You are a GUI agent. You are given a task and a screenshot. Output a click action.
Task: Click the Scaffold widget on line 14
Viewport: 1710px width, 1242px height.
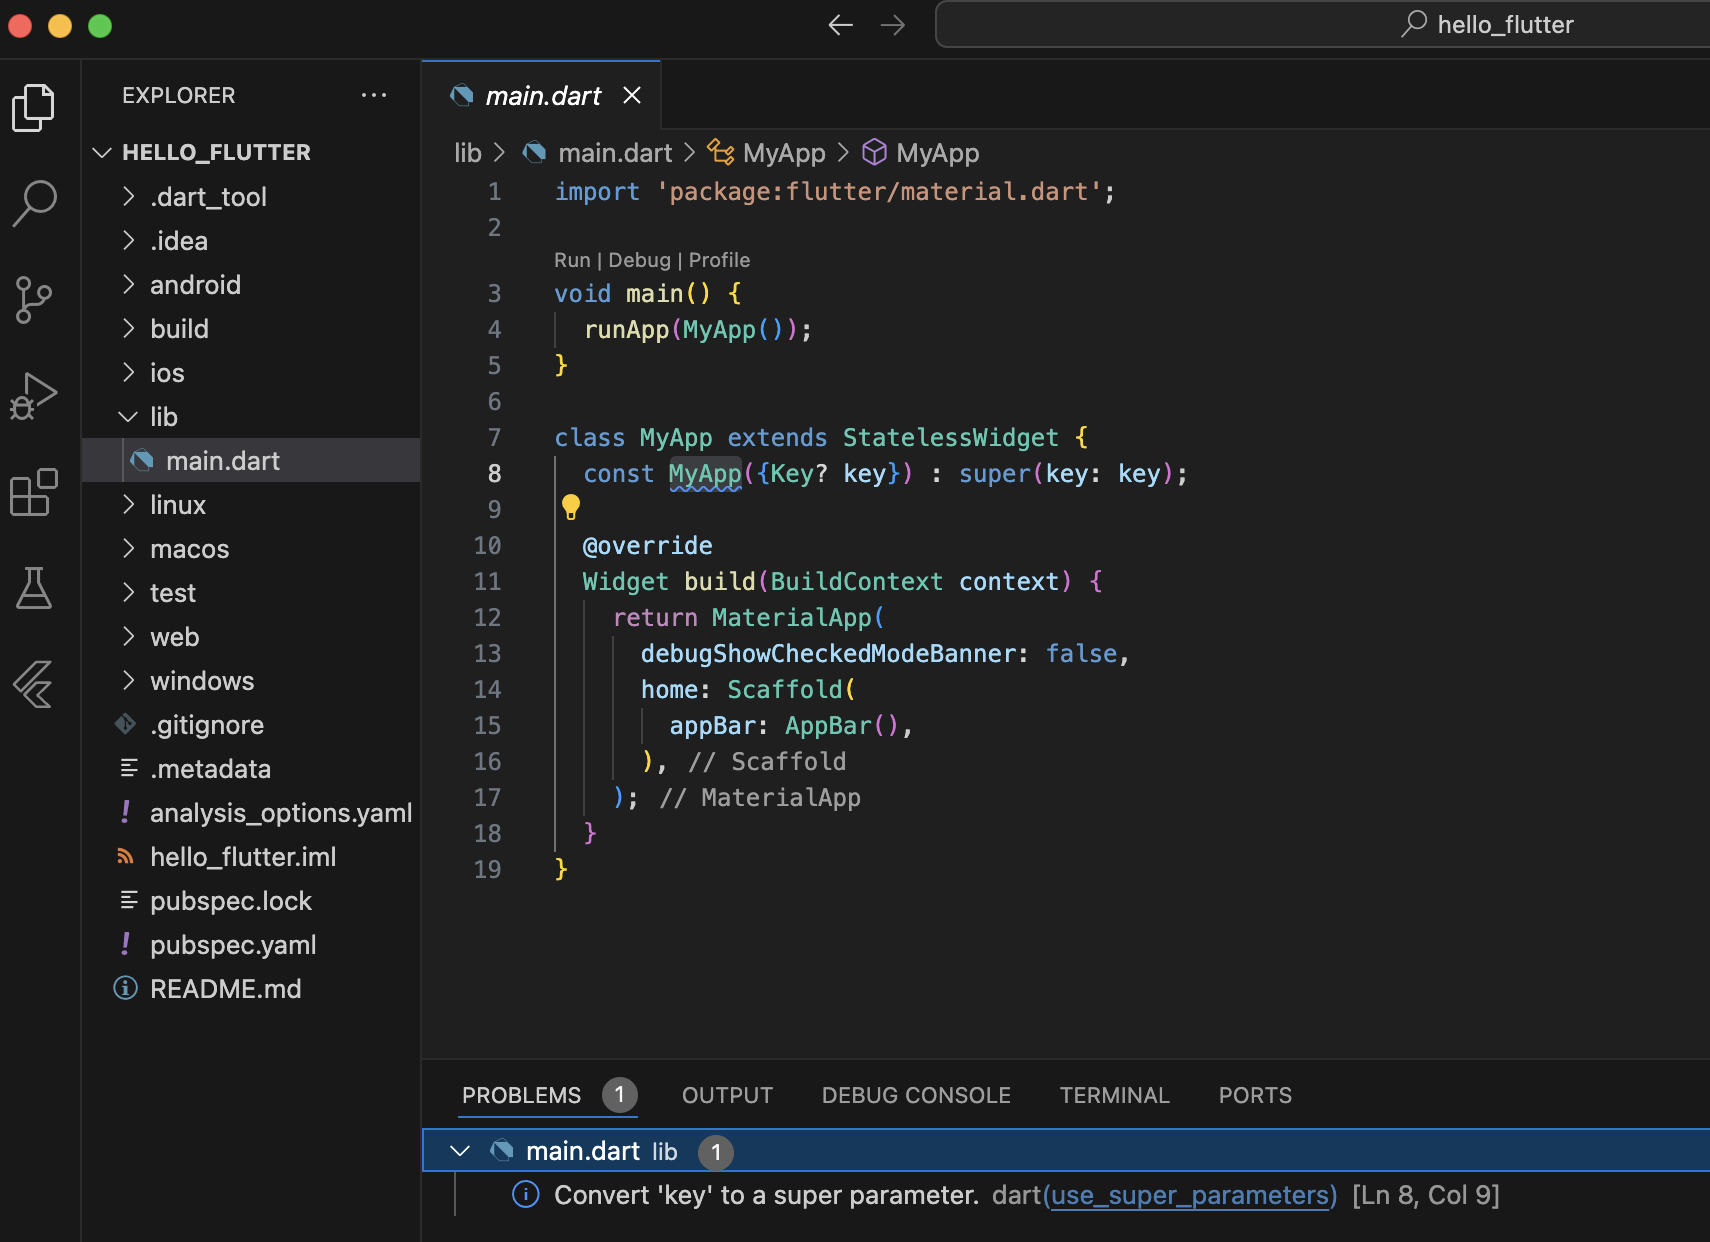click(x=785, y=689)
